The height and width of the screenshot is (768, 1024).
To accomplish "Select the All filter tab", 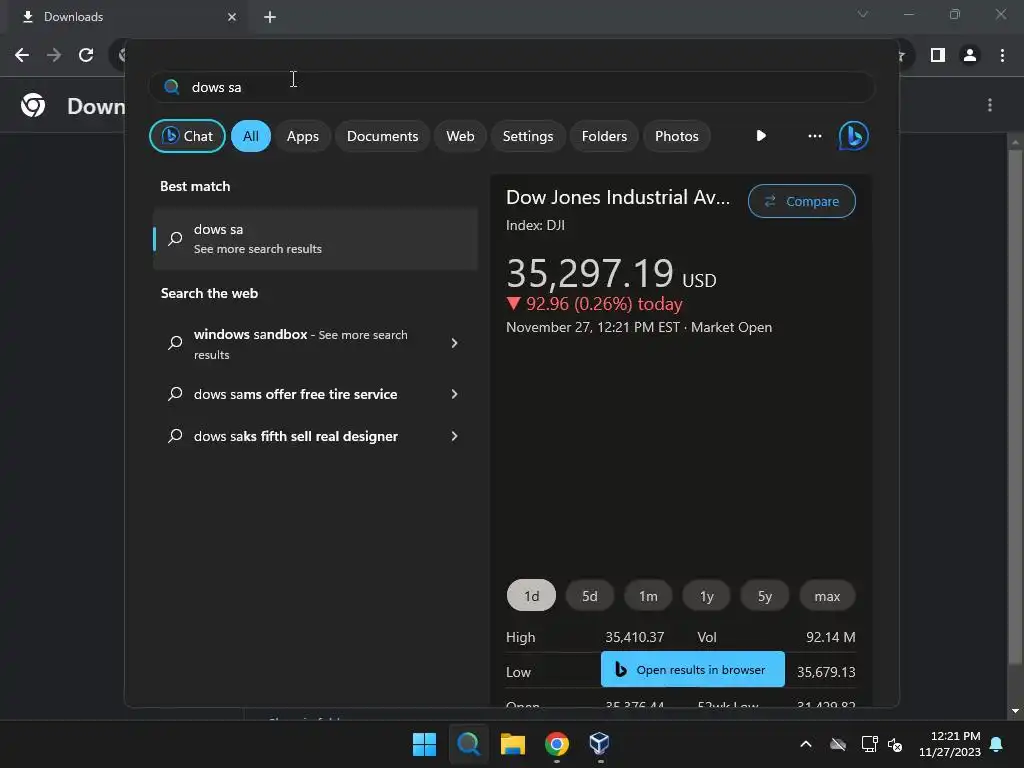I will pyautogui.click(x=251, y=136).
